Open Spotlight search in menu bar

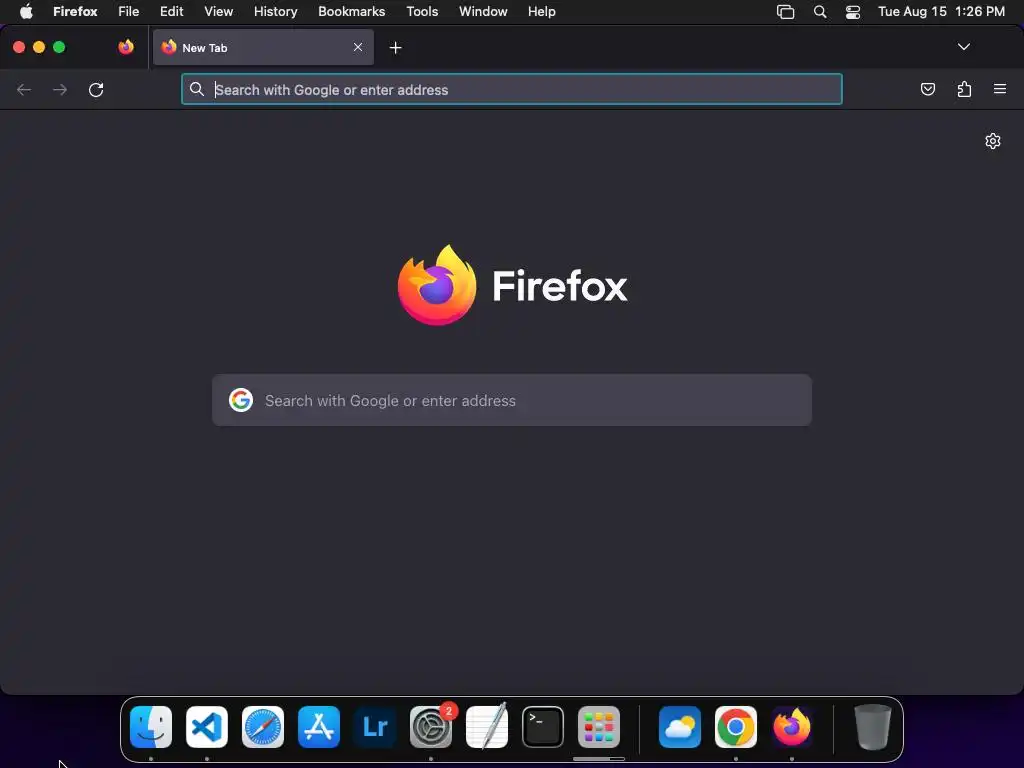coord(820,12)
